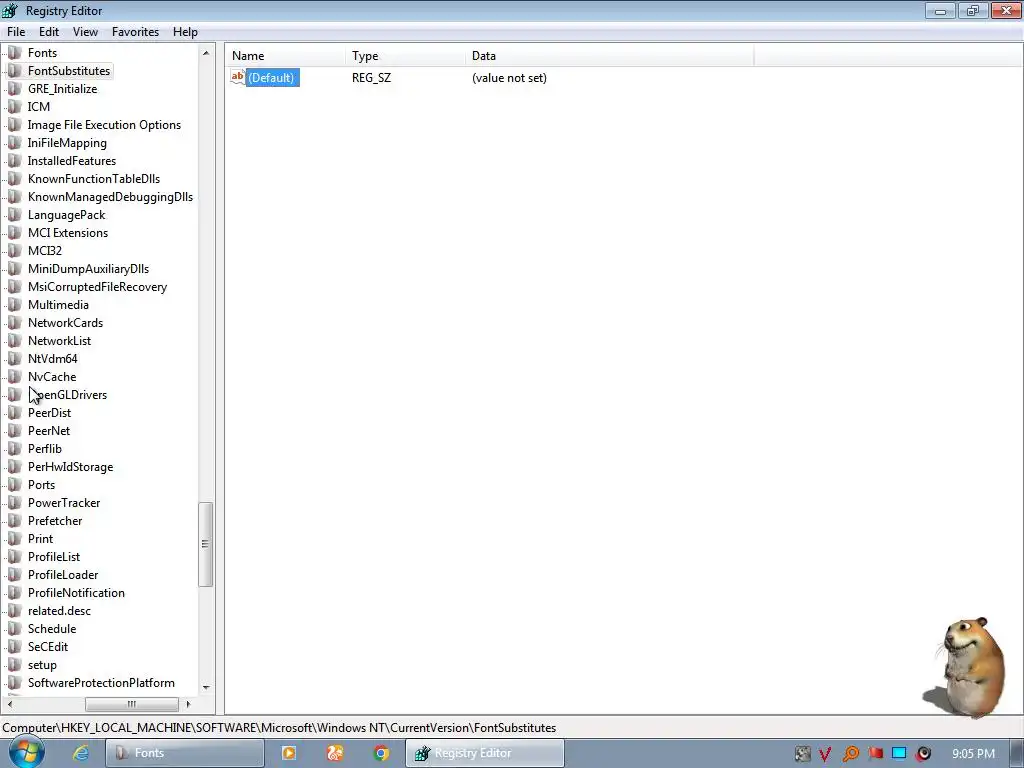The height and width of the screenshot is (768, 1024).
Task: Open the Edit menu
Action: 49,31
